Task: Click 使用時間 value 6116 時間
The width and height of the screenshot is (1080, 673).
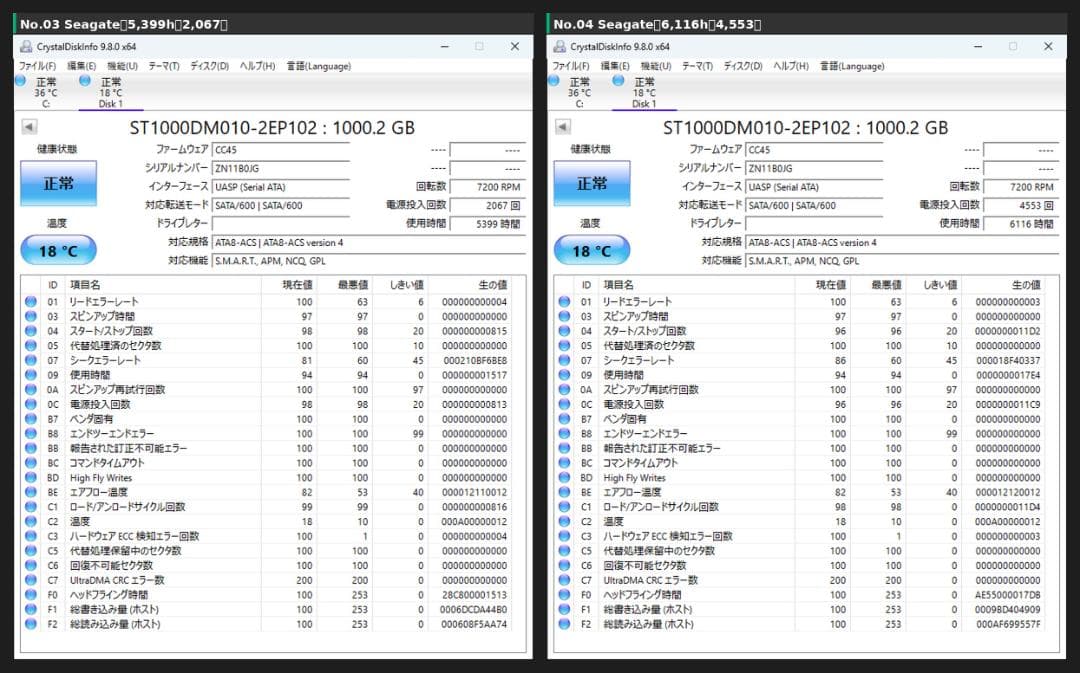Action: 1021,224
